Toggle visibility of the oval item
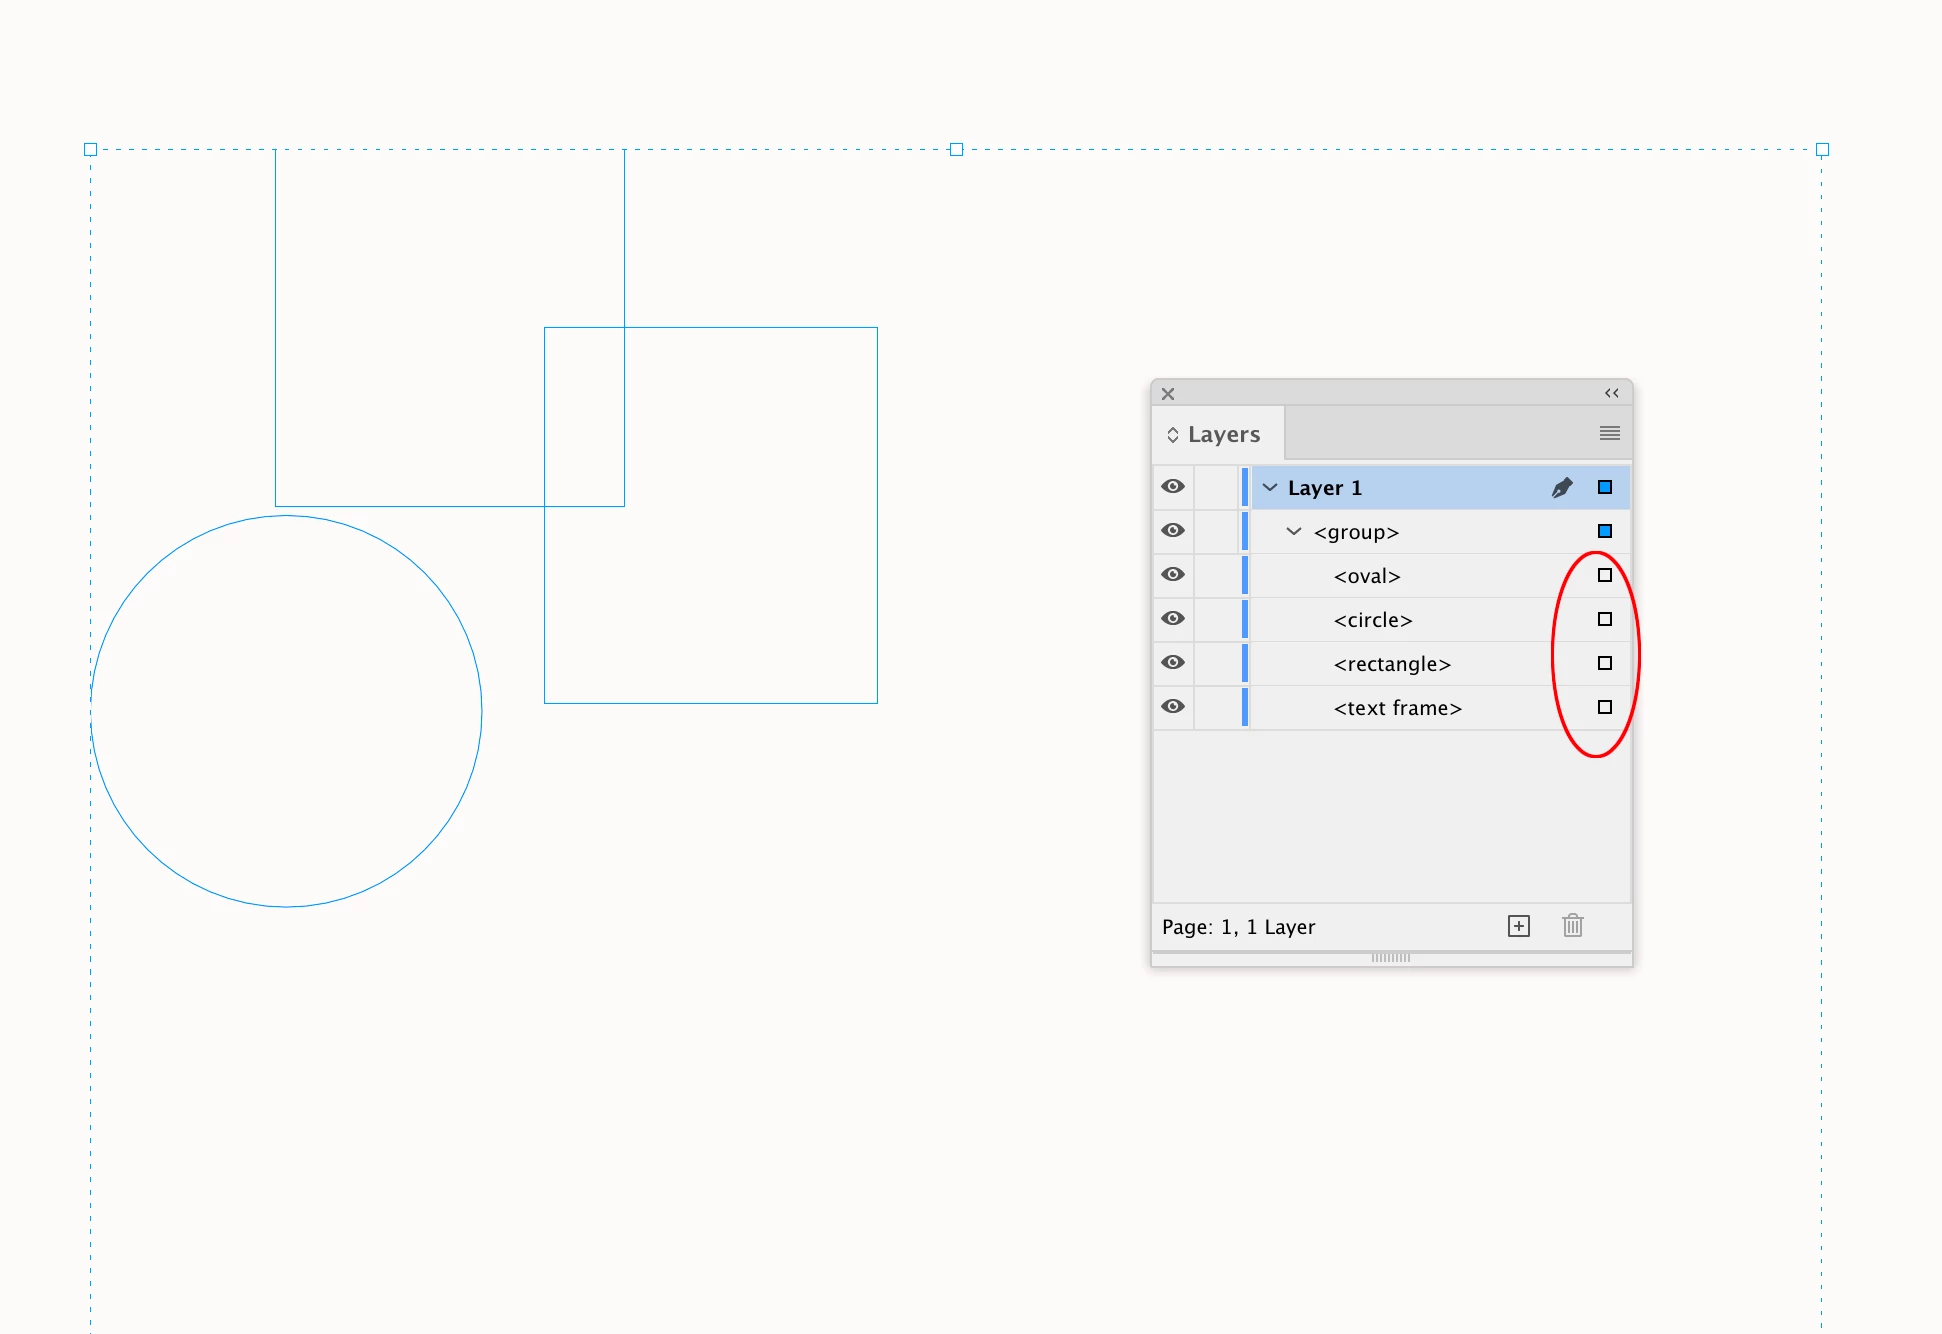The height and width of the screenshot is (1334, 1942). (x=1173, y=575)
